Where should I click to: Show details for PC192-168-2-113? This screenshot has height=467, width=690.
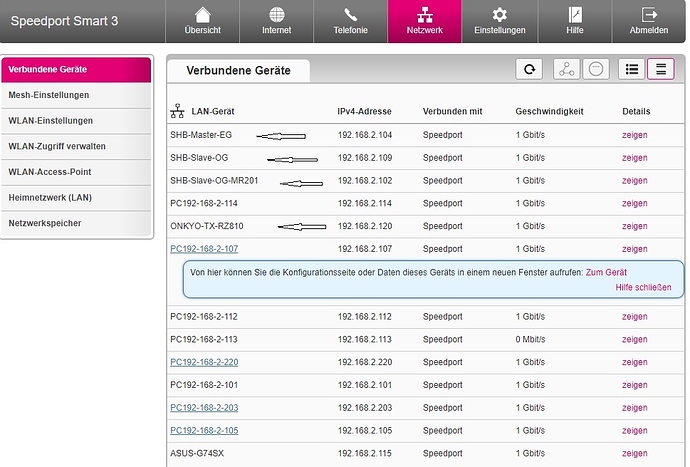635,340
